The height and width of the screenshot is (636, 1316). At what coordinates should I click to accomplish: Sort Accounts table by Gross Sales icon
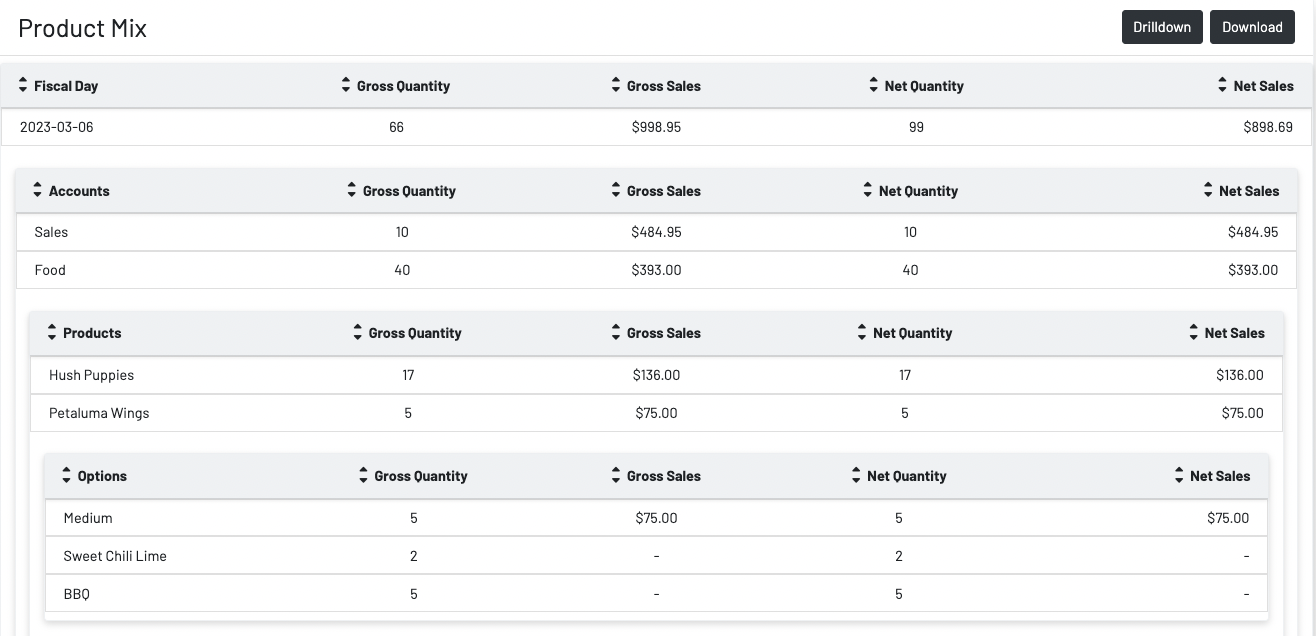tap(616, 190)
